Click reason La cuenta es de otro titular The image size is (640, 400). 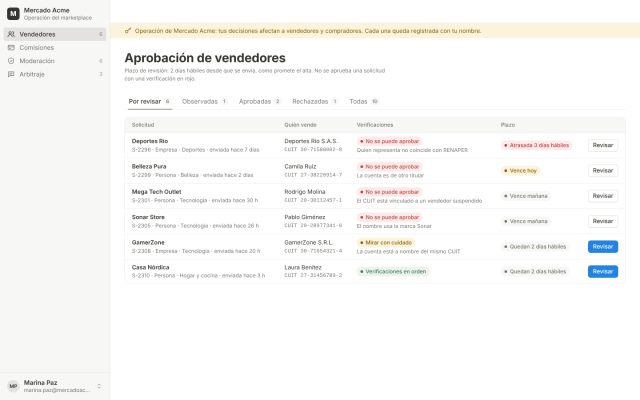coord(390,176)
